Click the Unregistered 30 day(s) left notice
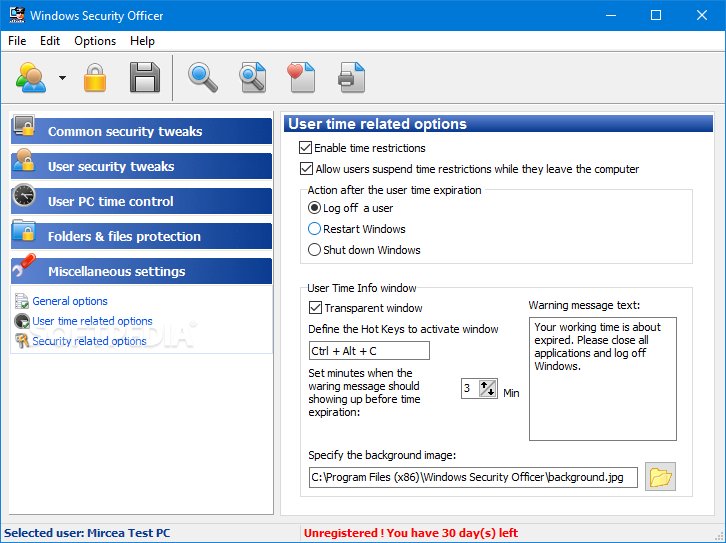 411,533
